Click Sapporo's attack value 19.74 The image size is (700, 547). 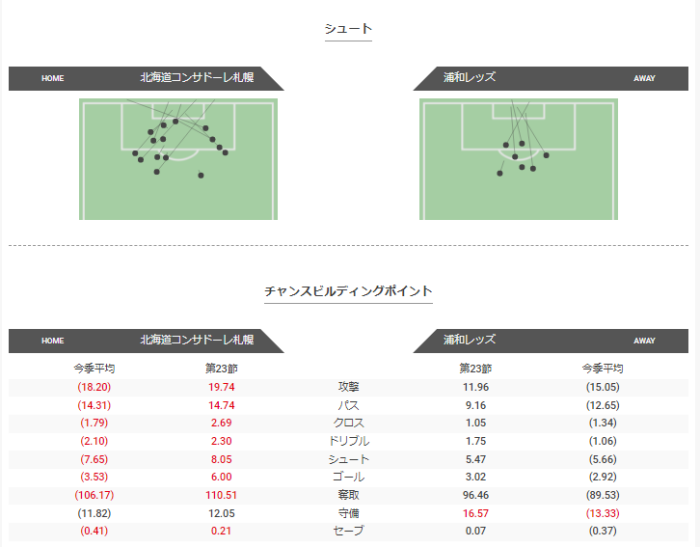pyautogui.click(x=221, y=387)
